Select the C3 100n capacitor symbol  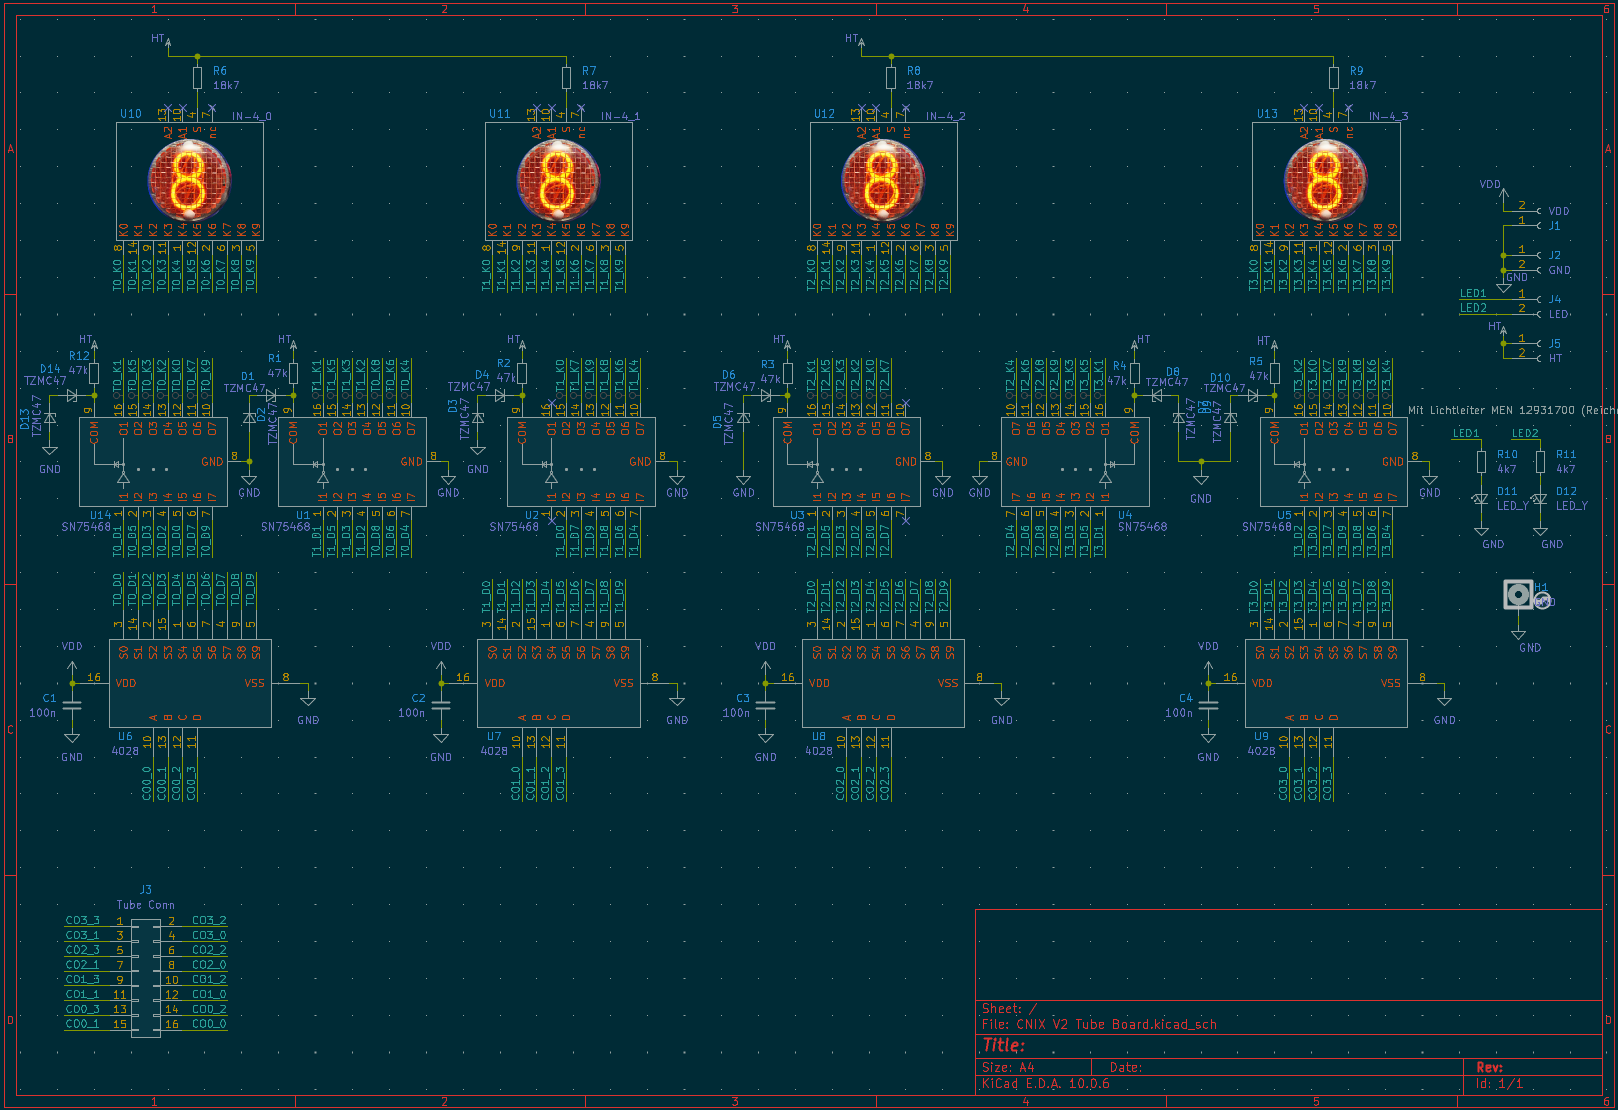click(x=766, y=705)
